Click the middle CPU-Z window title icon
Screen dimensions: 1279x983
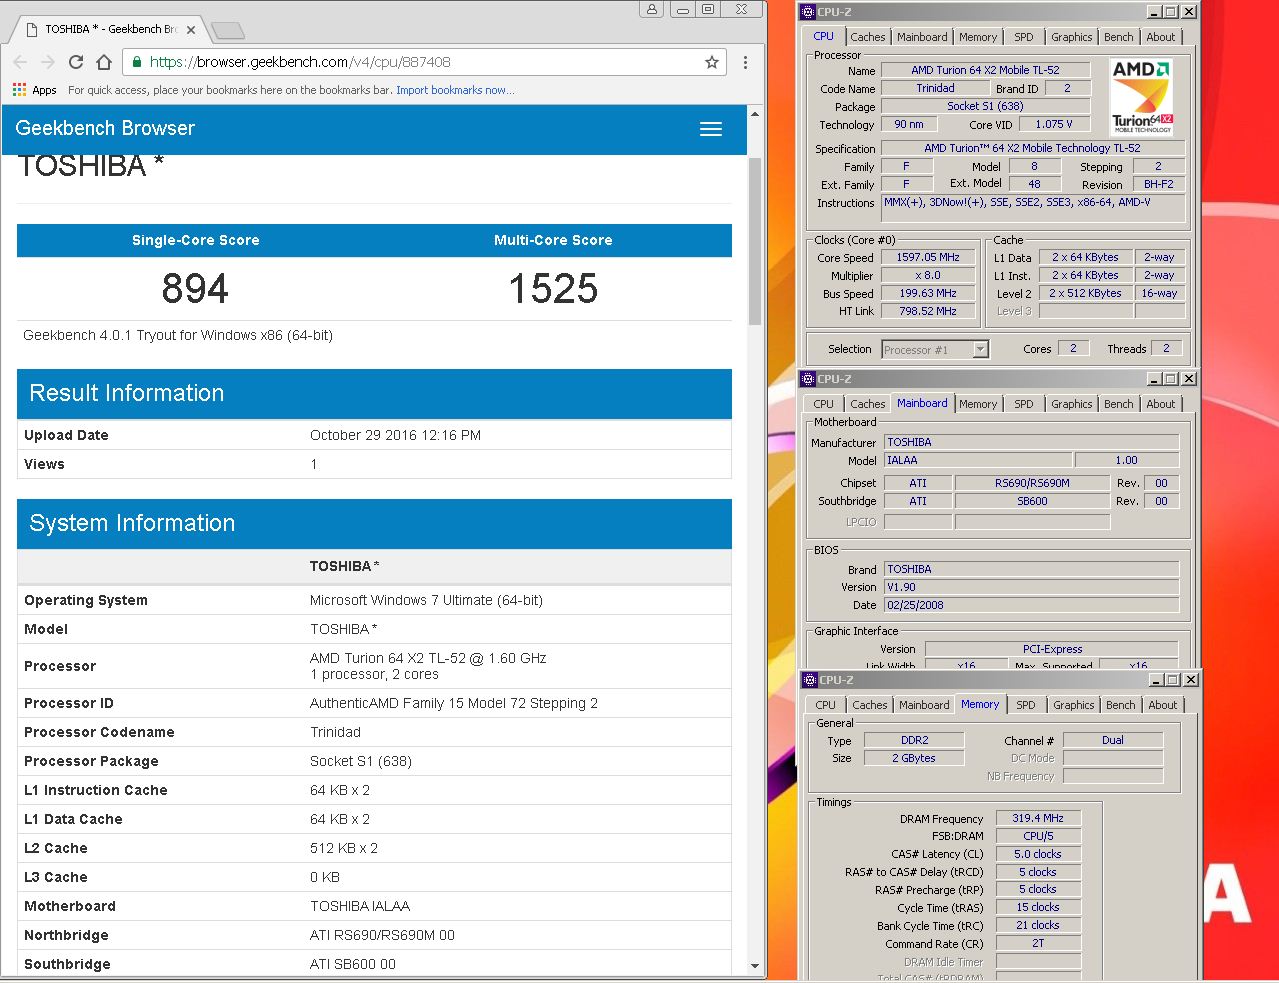pyautogui.click(x=808, y=379)
